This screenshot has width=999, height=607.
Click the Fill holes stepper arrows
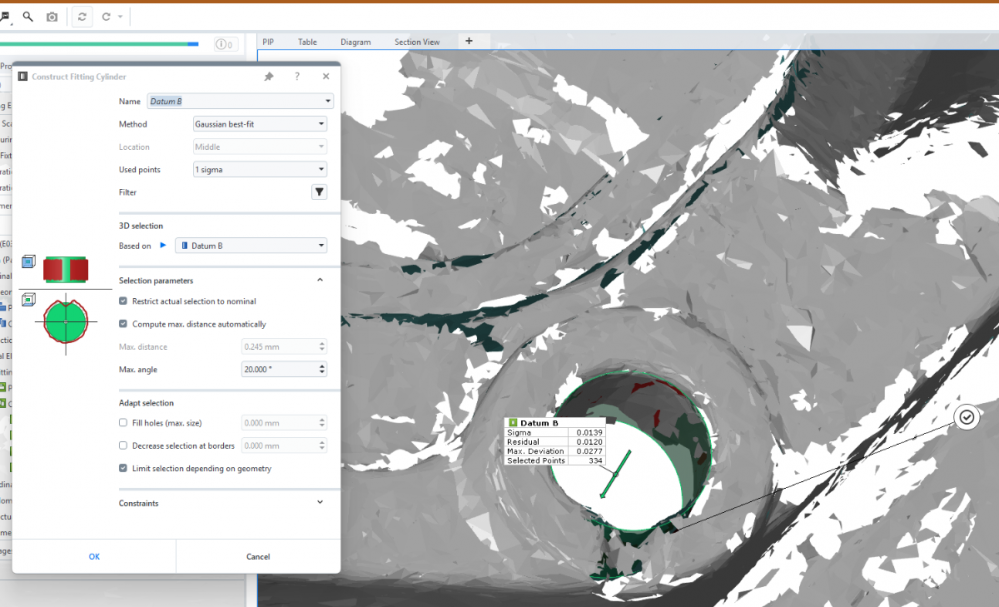322,423
